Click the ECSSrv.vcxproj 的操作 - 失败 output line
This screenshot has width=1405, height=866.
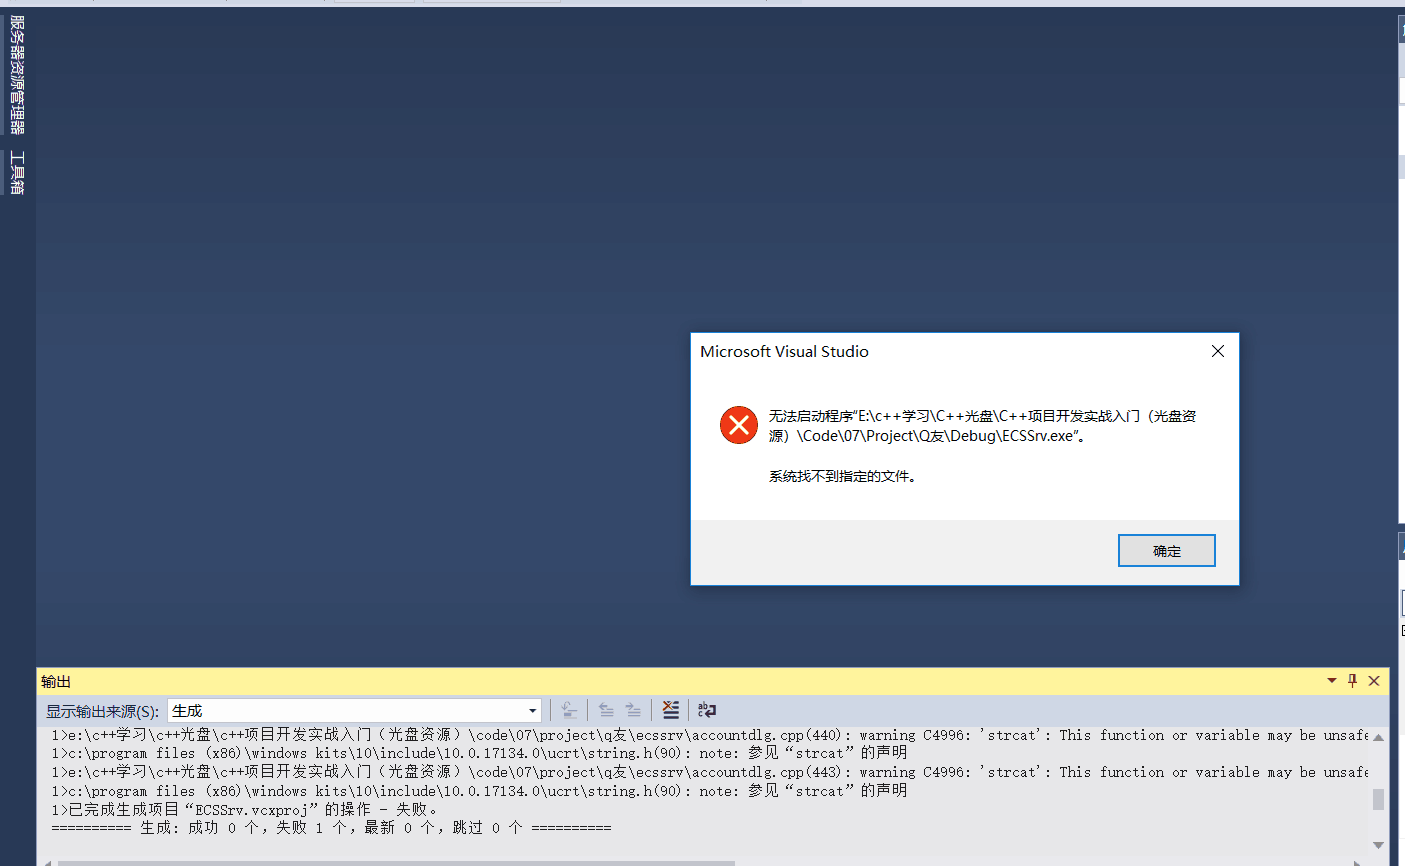point(245,809)
